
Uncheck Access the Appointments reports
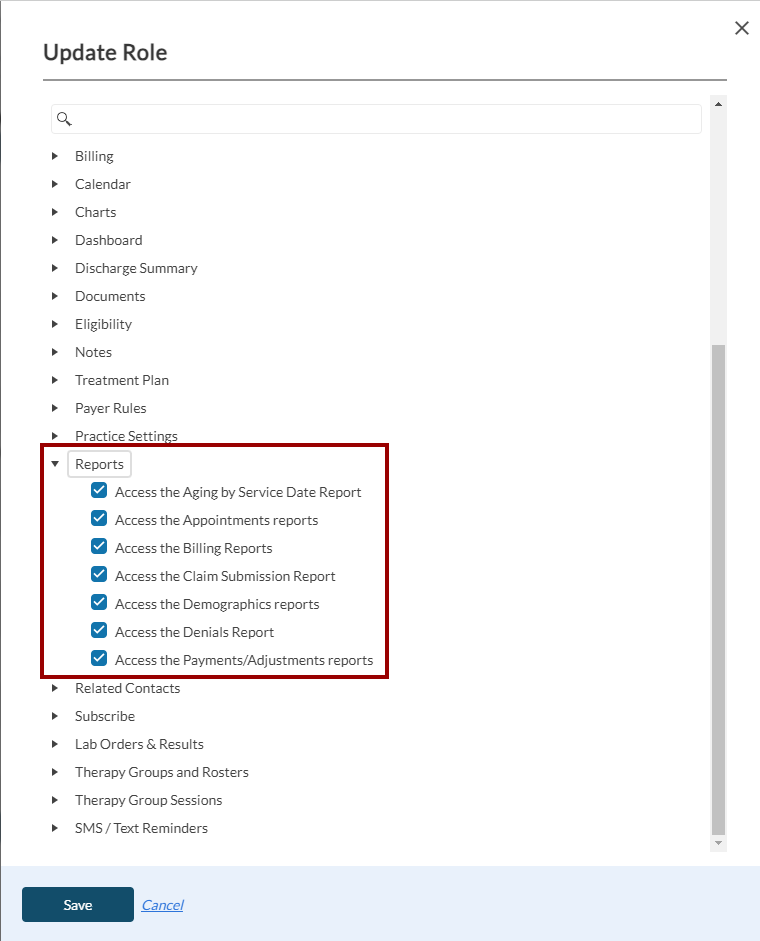click(x=99, y=519)
